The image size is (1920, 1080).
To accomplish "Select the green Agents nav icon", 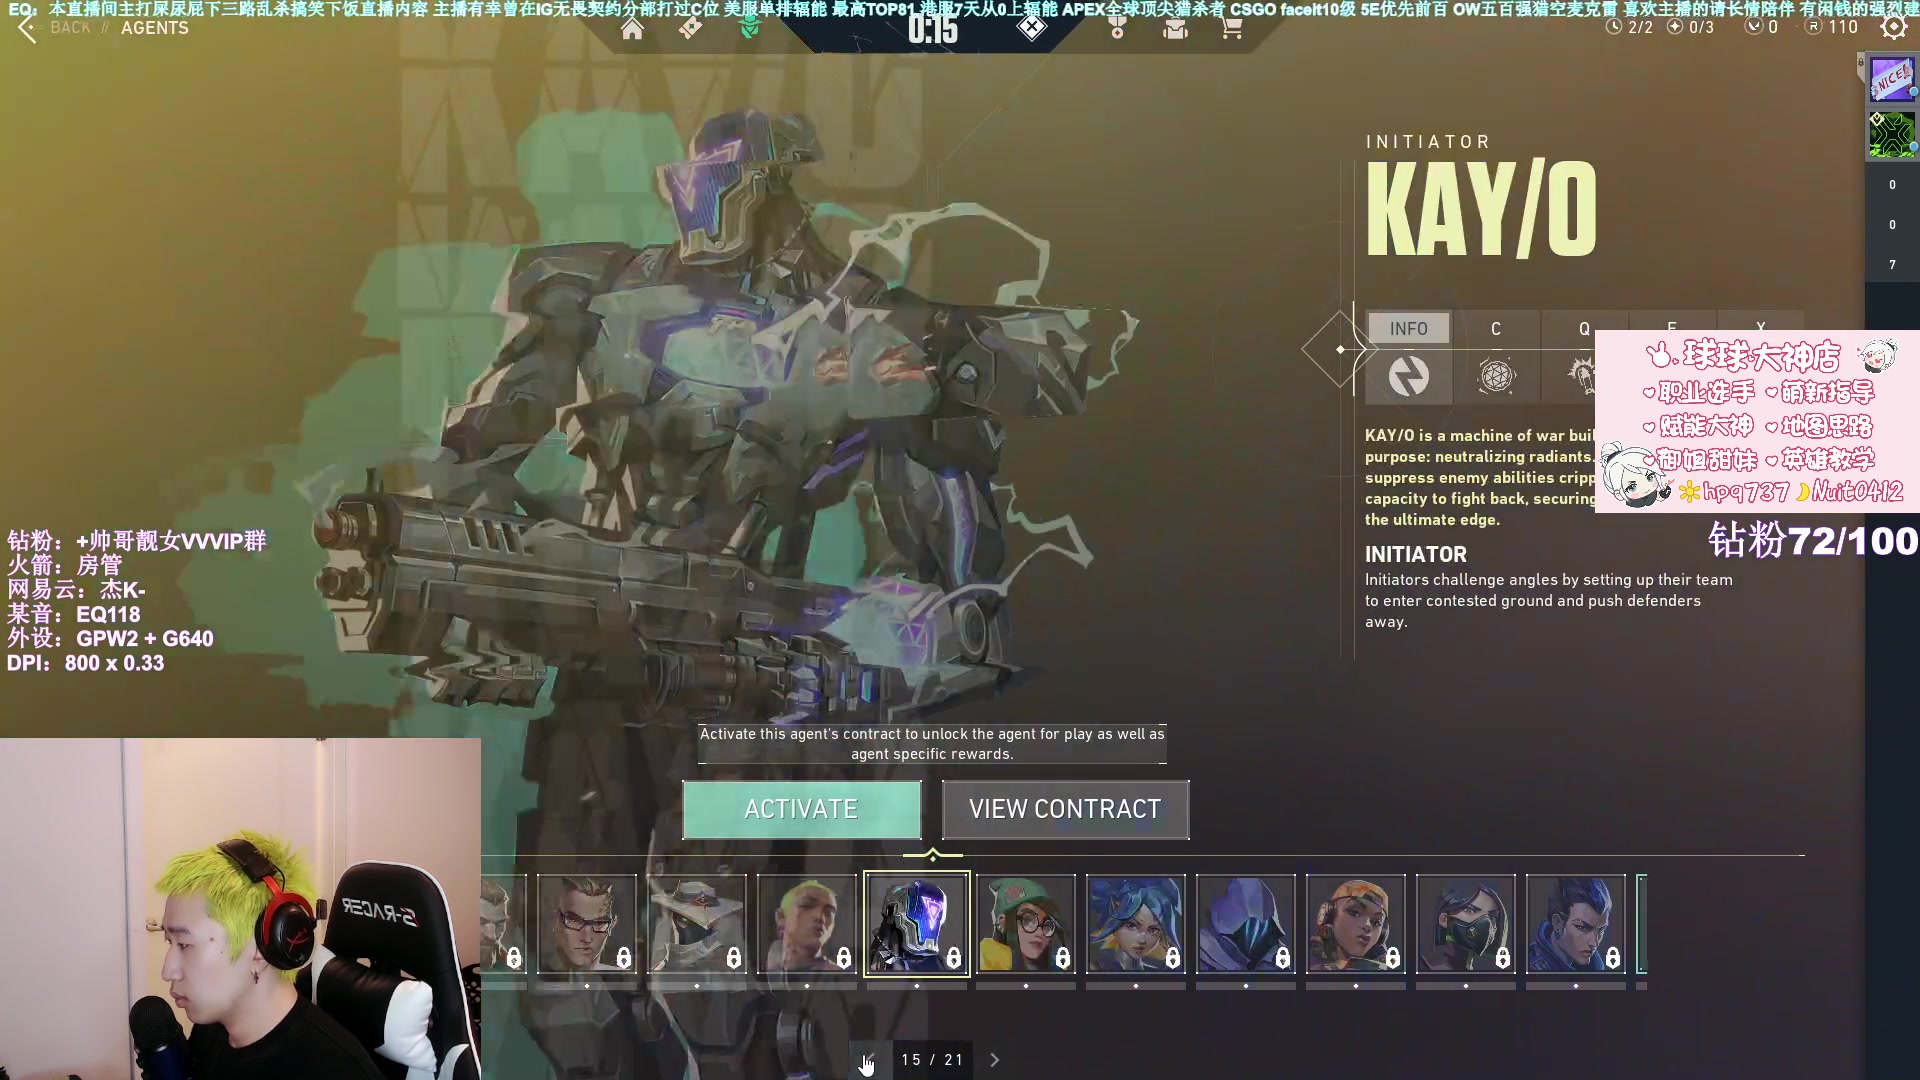I will pyautogui.click(x=749, y=28).
